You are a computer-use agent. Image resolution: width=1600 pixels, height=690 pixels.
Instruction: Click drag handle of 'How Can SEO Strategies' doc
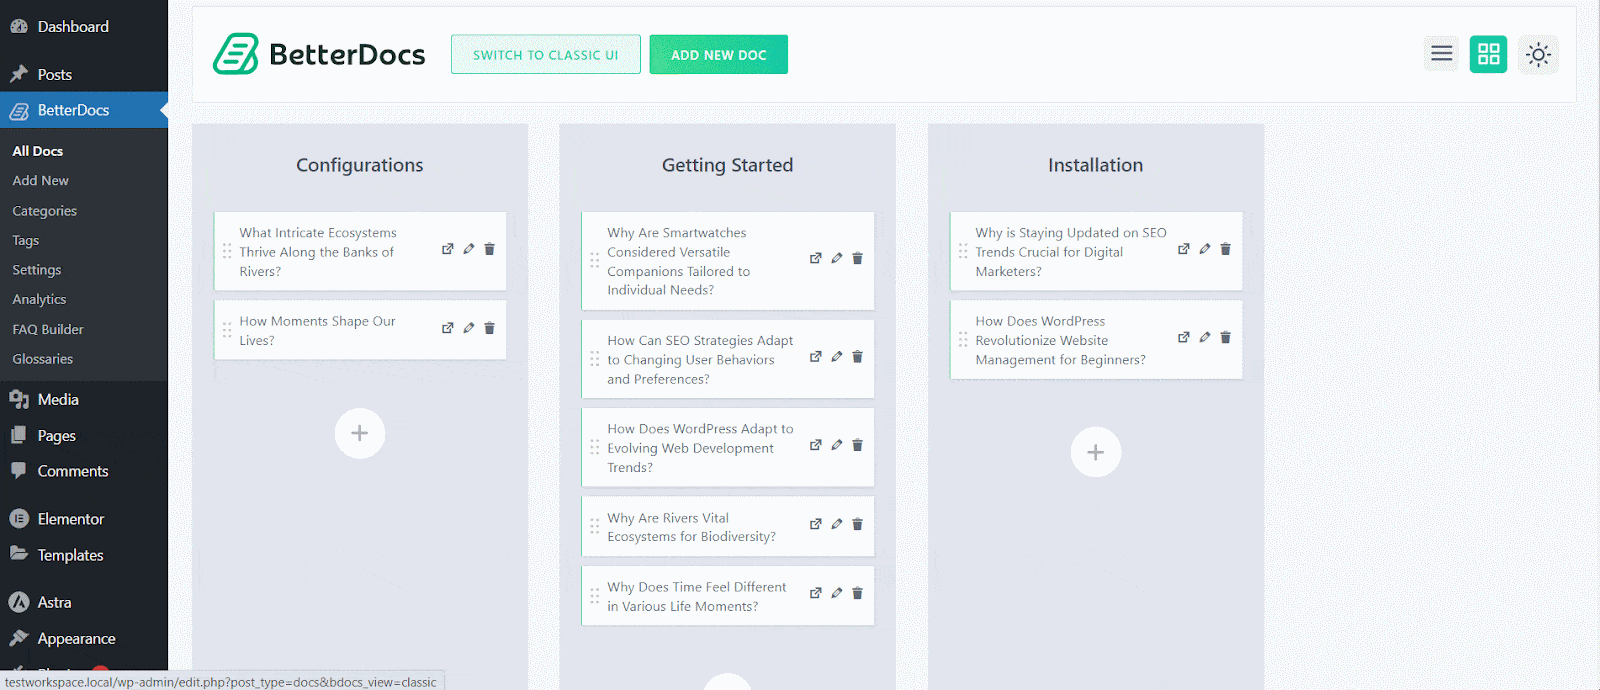coord(595,359)
